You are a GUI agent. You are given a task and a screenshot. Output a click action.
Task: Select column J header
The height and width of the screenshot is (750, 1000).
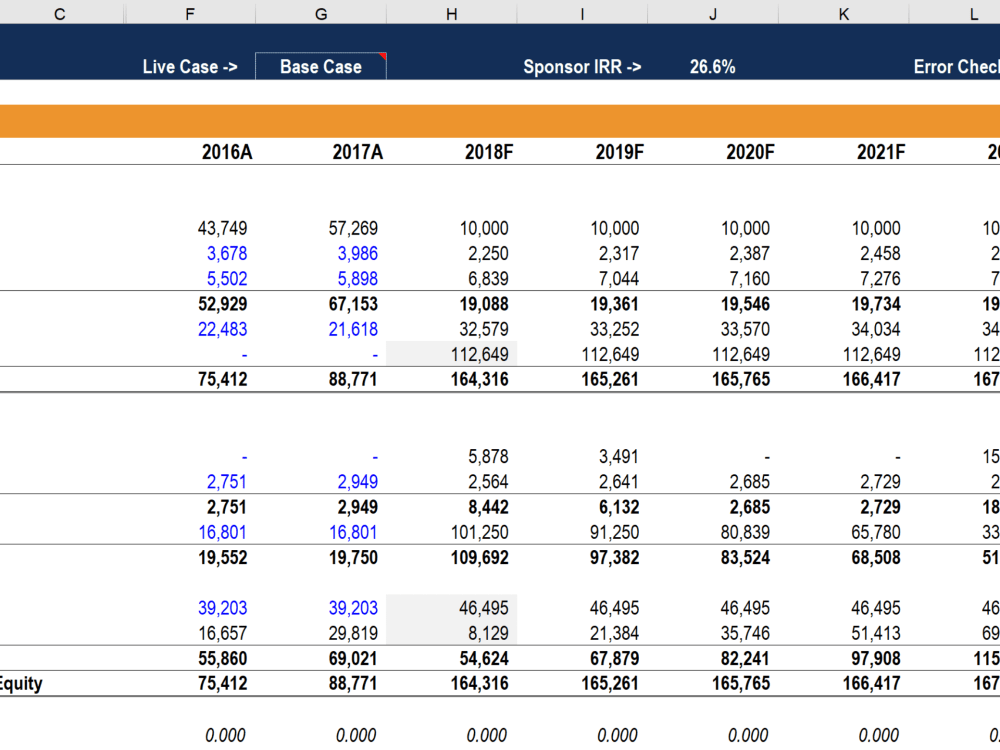(713, 13)
